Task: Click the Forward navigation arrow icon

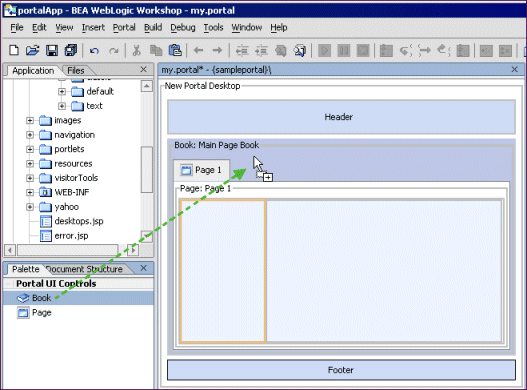Action: point(217,50)
